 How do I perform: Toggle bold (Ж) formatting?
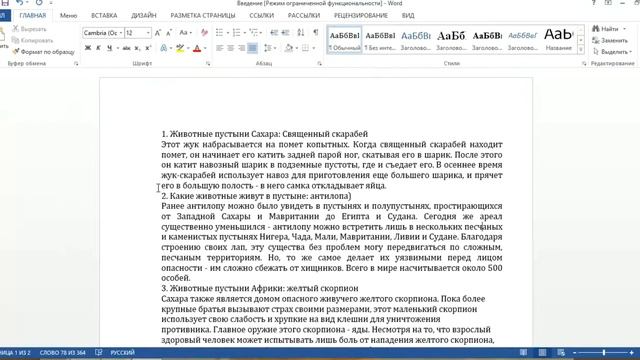[x=87, y=48]
